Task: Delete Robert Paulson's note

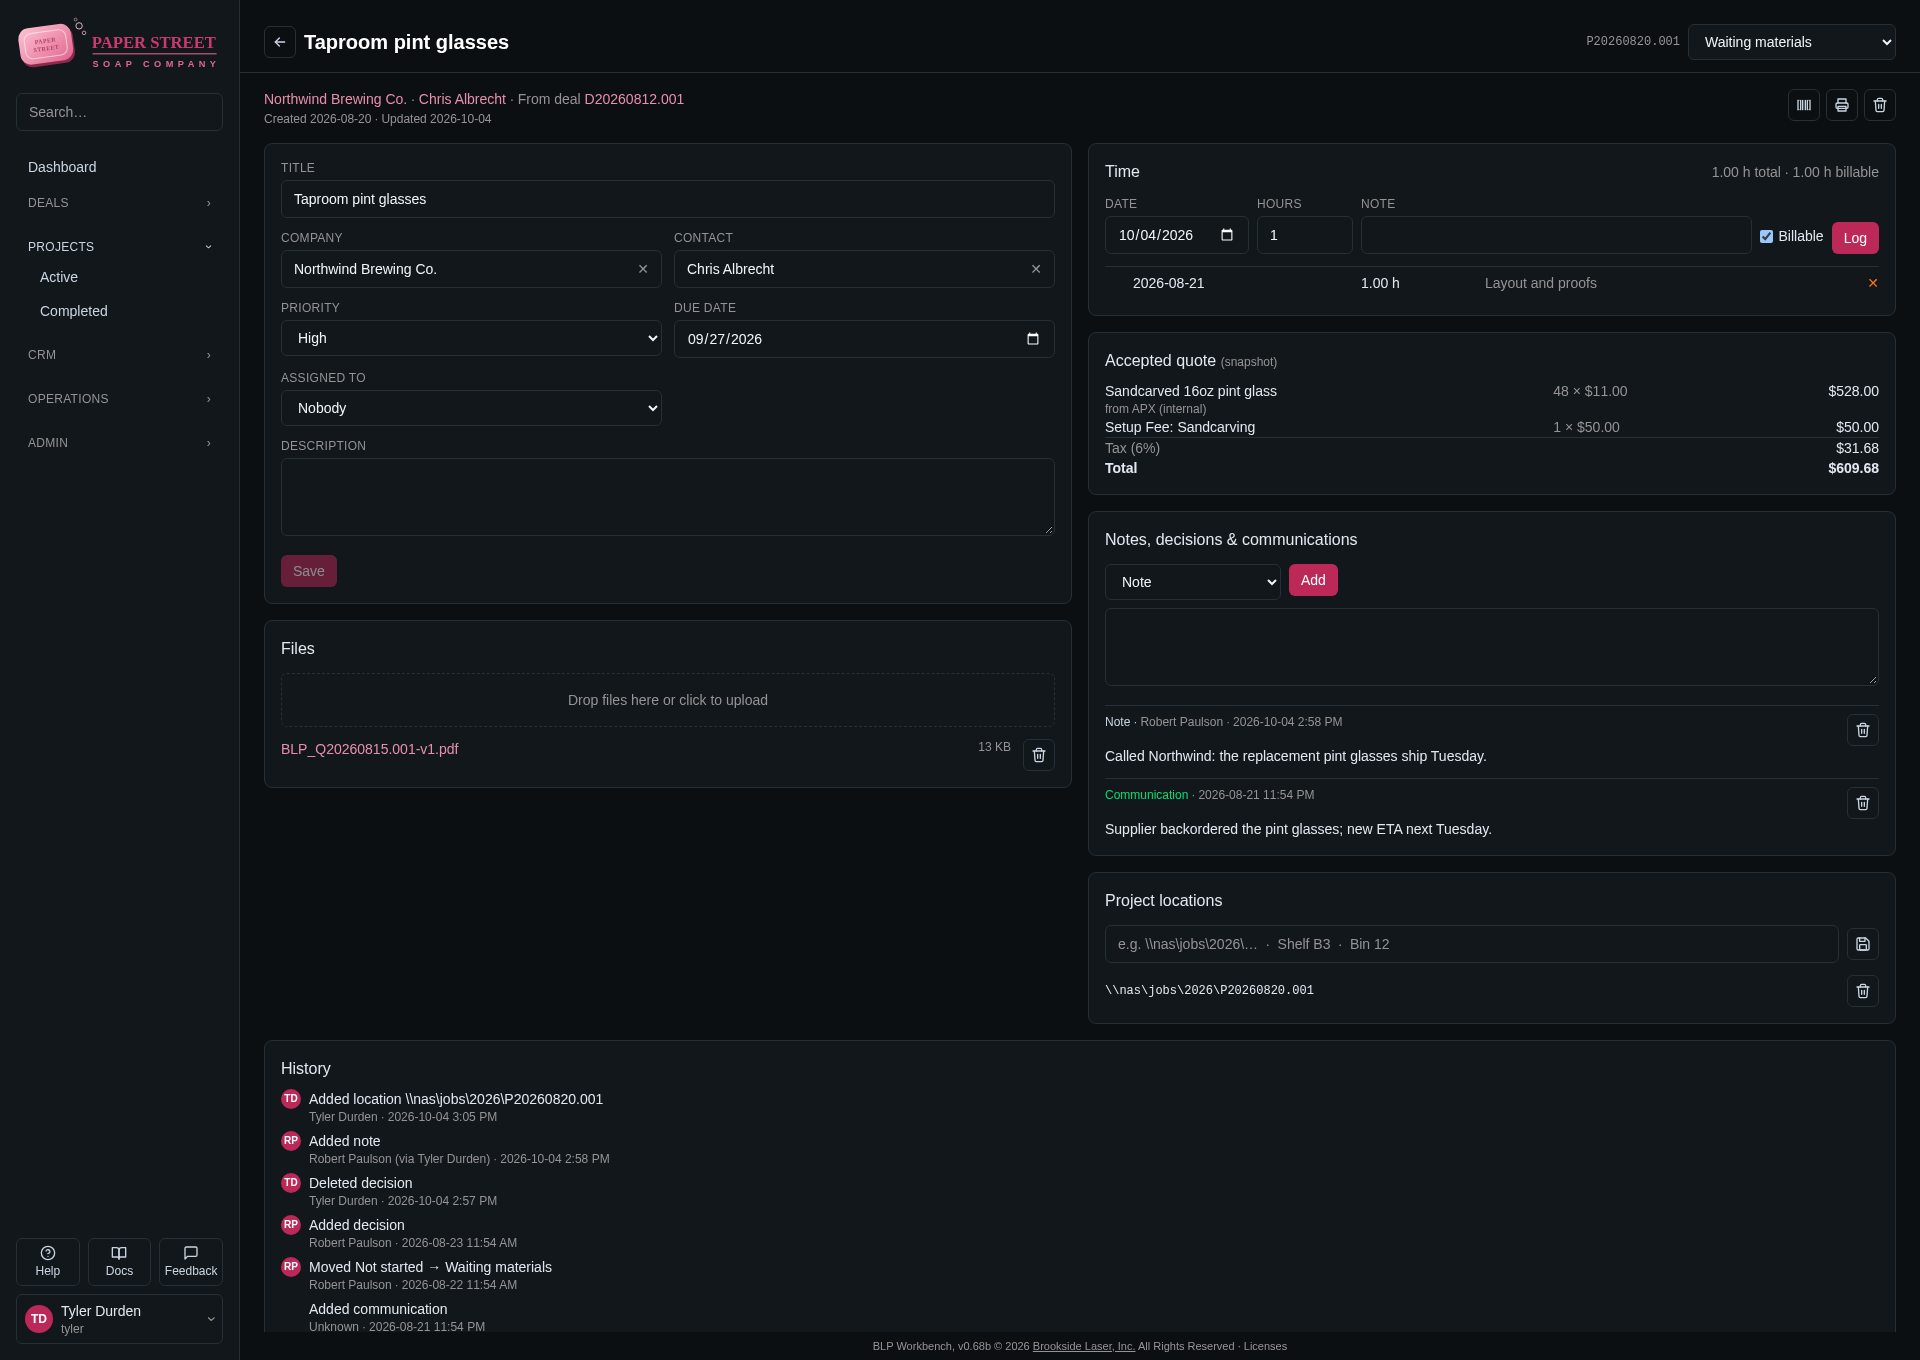Action: pos(1863,730)
